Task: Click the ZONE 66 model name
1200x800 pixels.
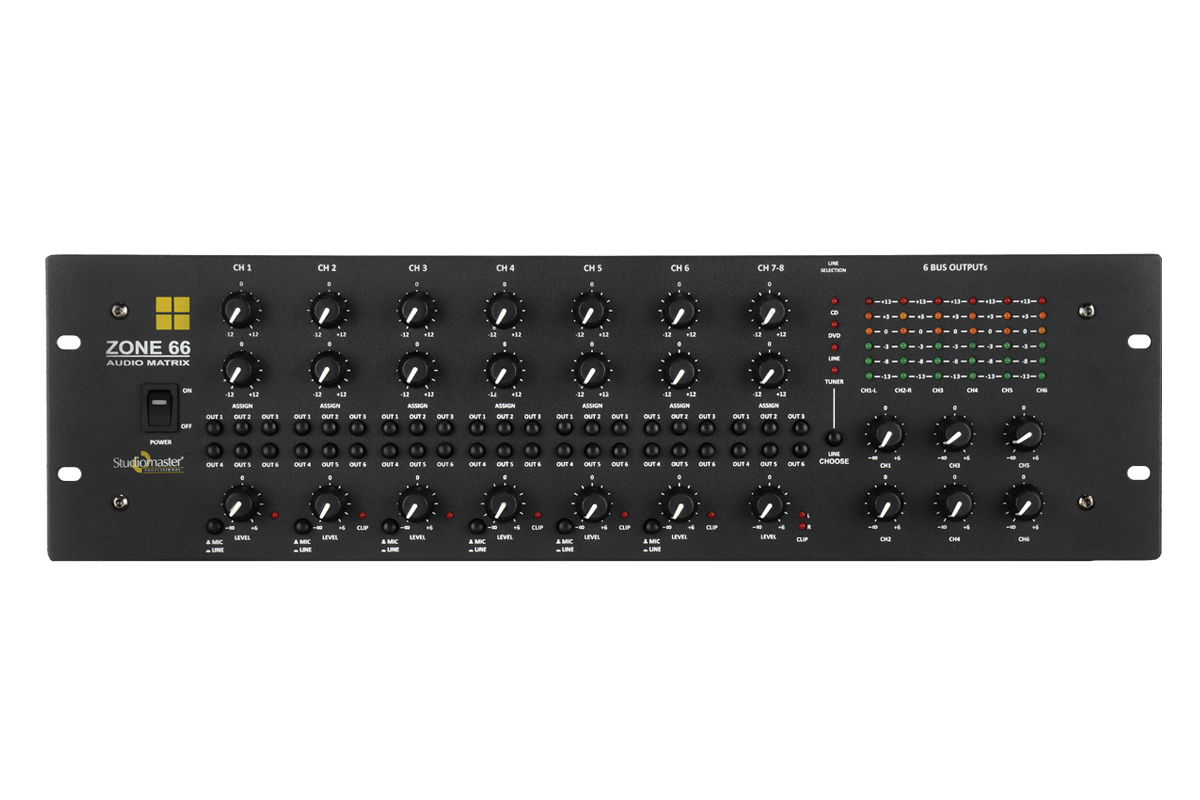Action: coord(148,348)
